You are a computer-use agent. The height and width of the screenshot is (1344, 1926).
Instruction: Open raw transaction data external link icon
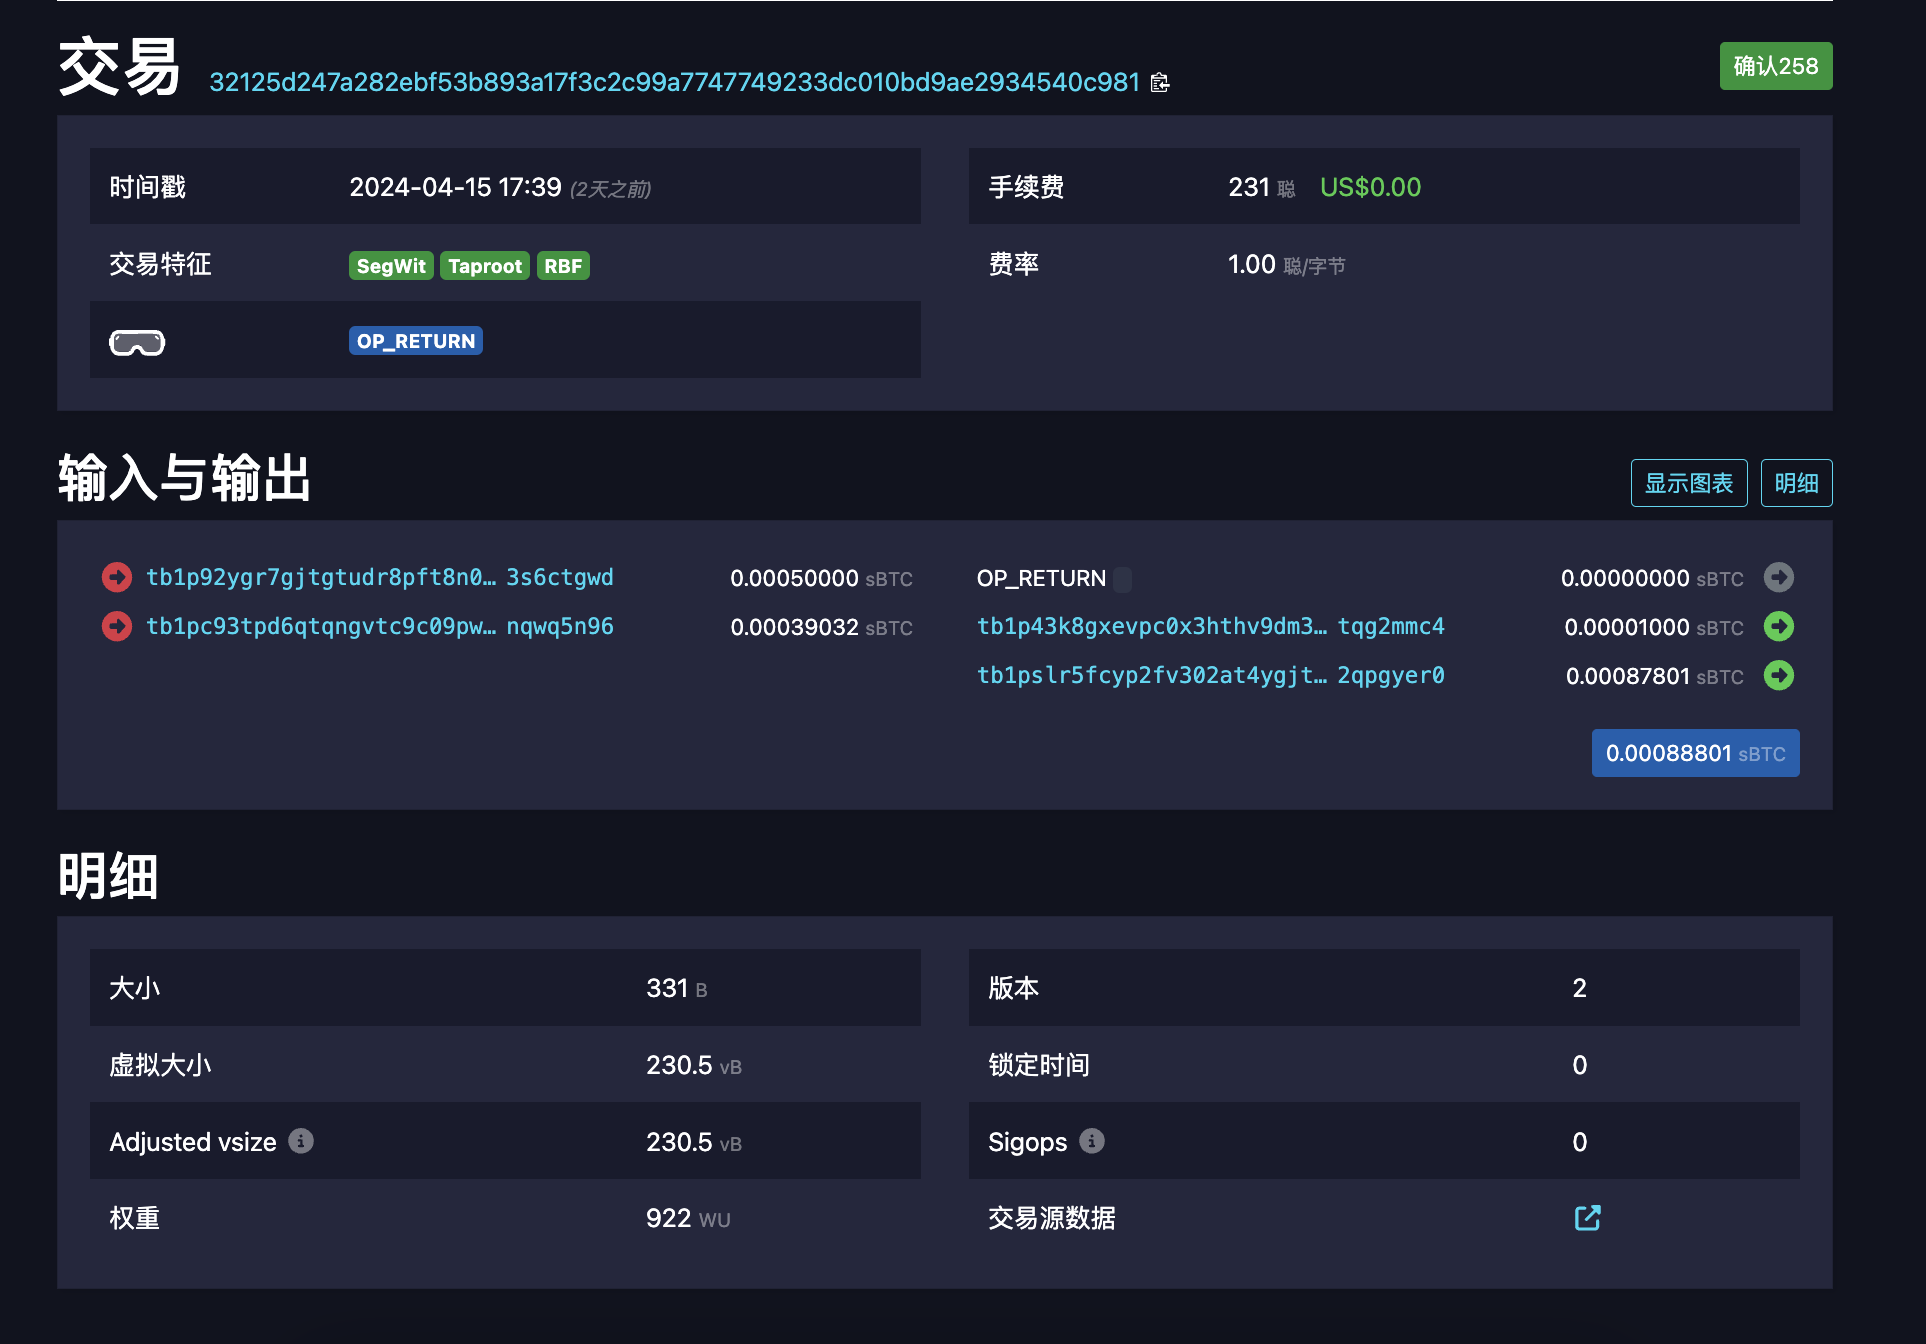click(x=1587, y=1217)
